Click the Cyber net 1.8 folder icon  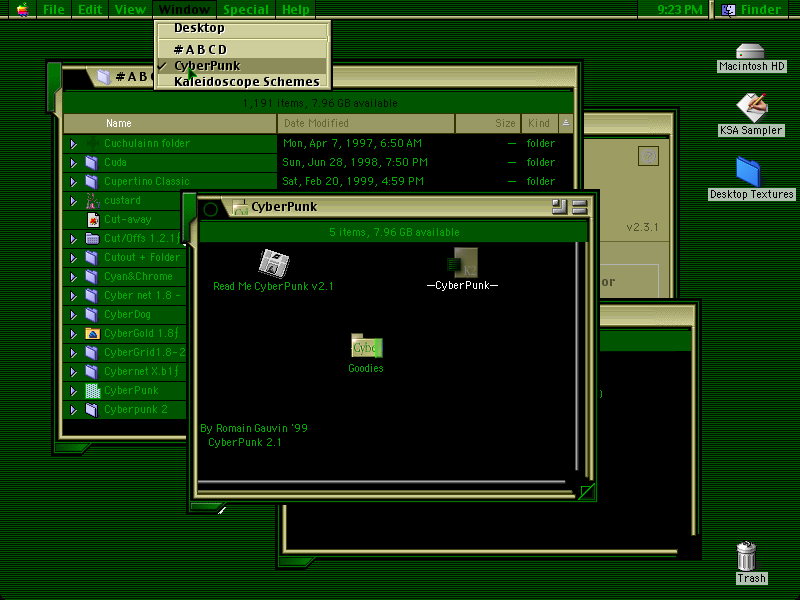[92, 295]
